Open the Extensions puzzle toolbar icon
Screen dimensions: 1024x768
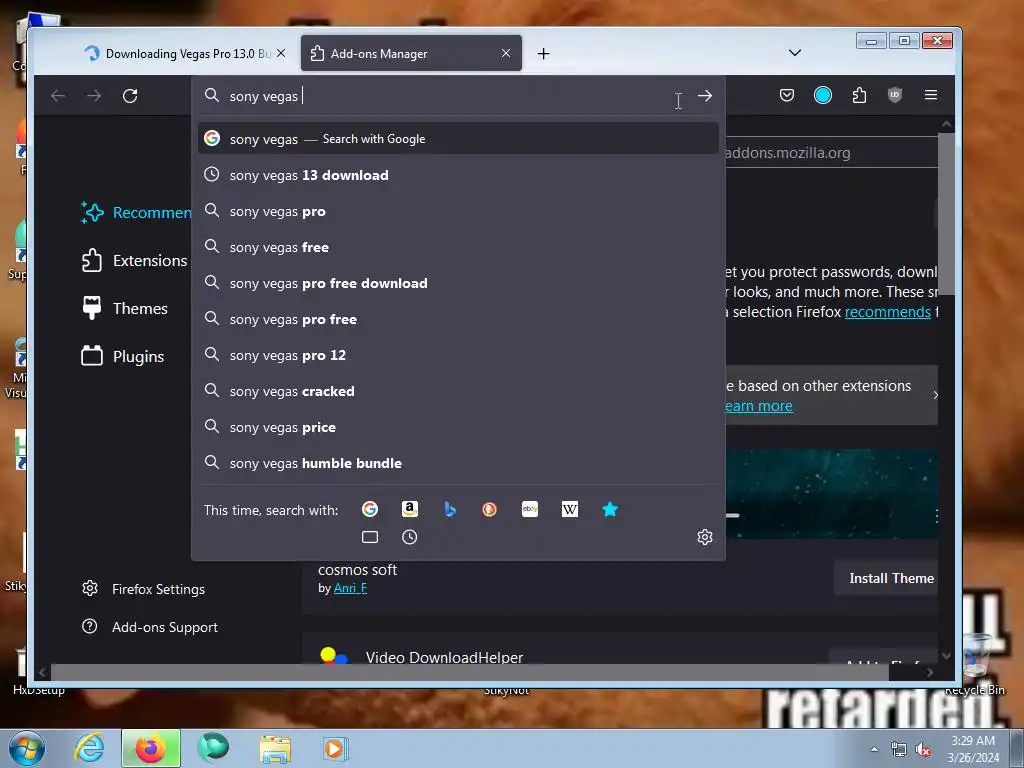click(x=859, y=95)
